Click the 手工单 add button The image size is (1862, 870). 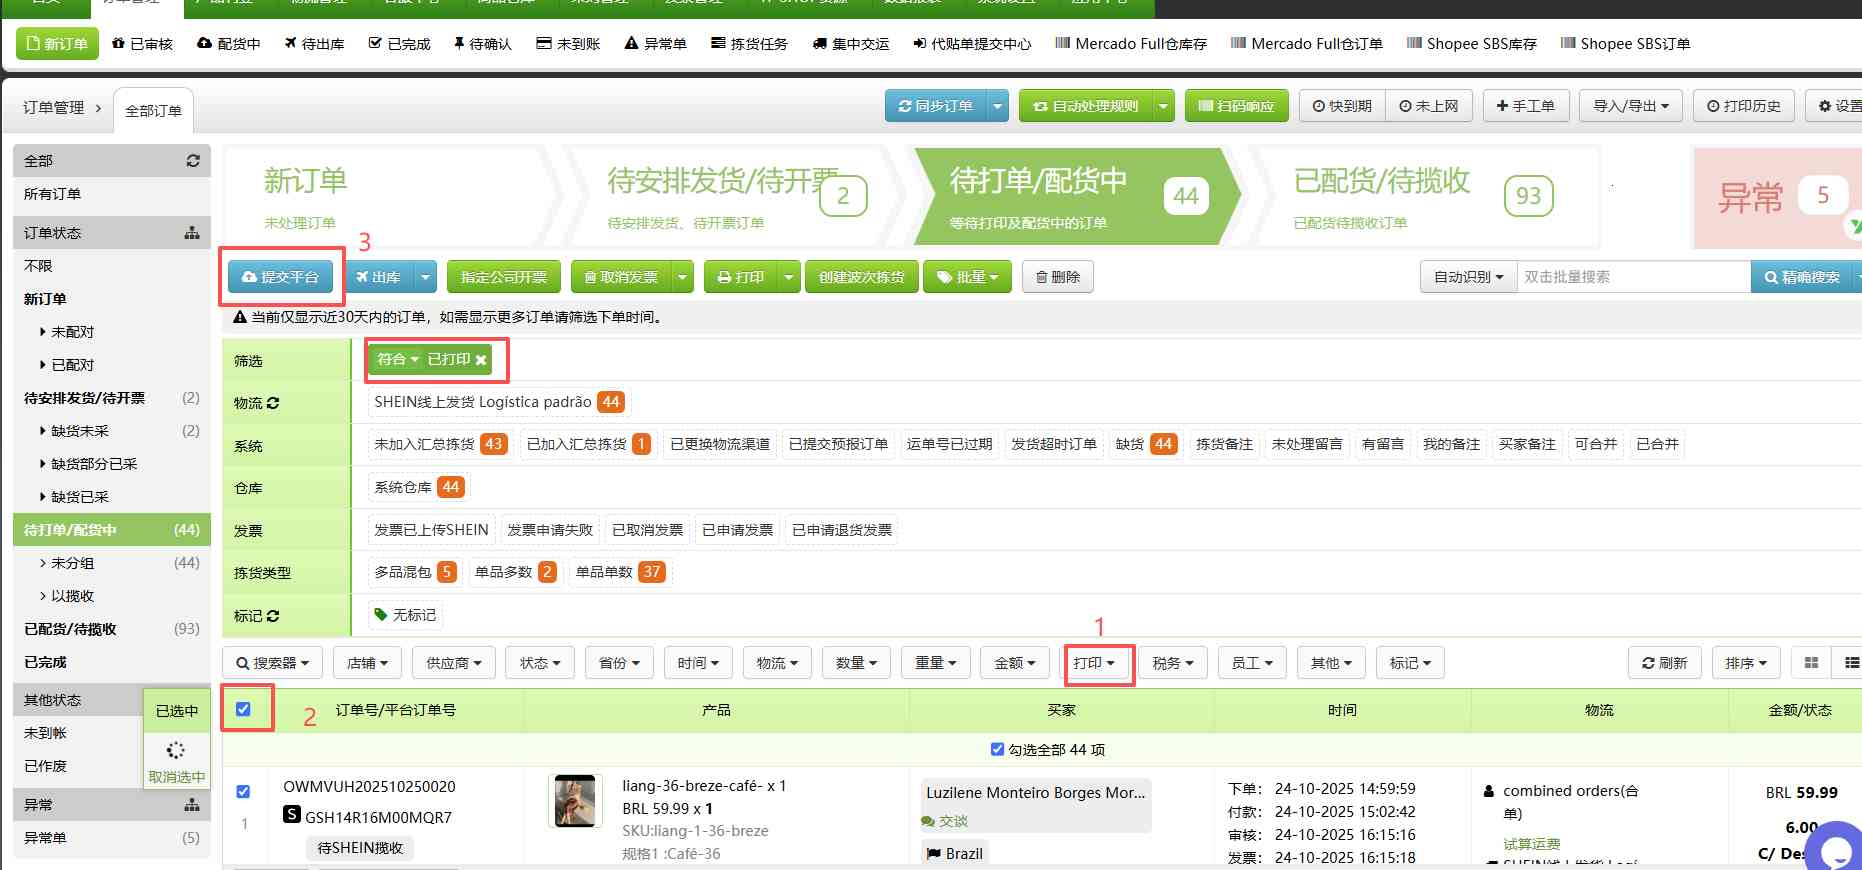tap(1525, 106)
